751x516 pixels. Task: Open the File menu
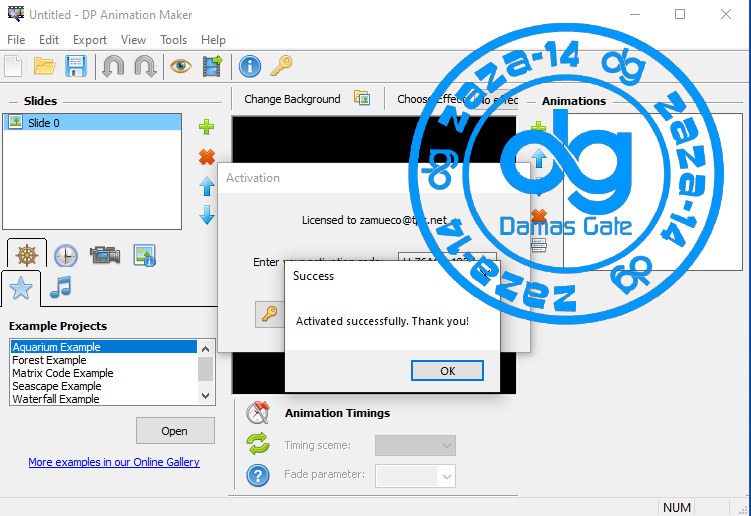[16, 40]
